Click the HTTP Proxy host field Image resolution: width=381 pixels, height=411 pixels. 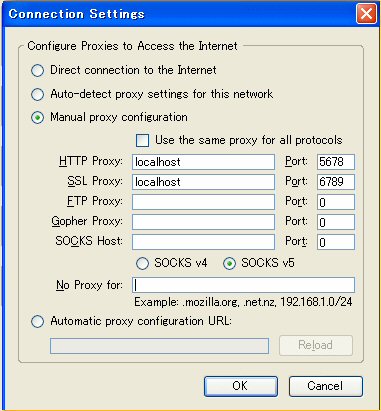[x=203, y=162]
